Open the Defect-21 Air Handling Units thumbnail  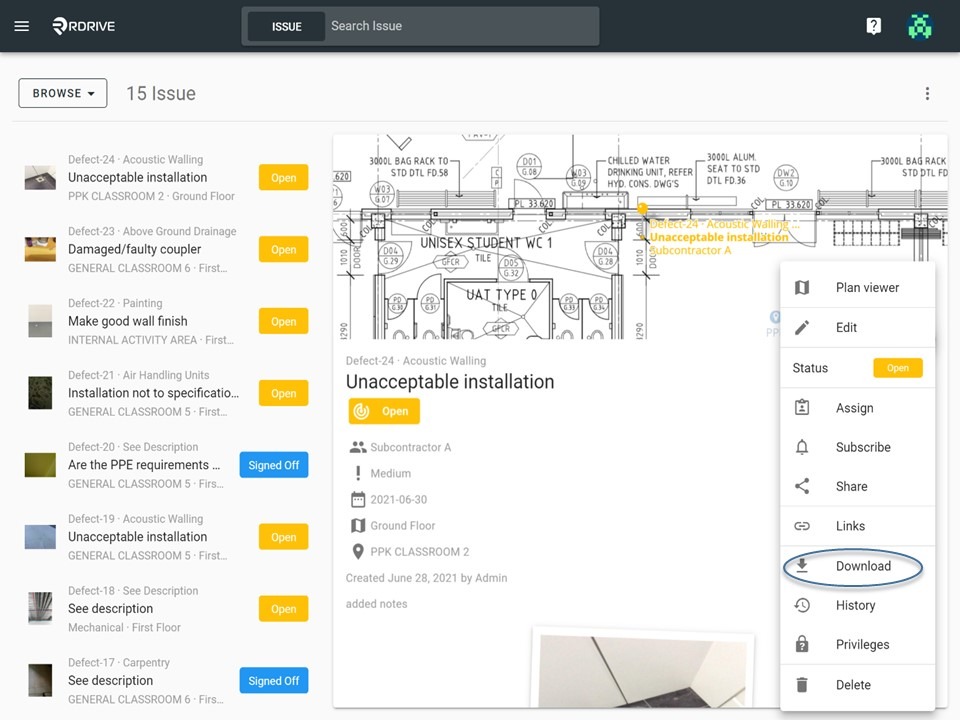point(40,393)
